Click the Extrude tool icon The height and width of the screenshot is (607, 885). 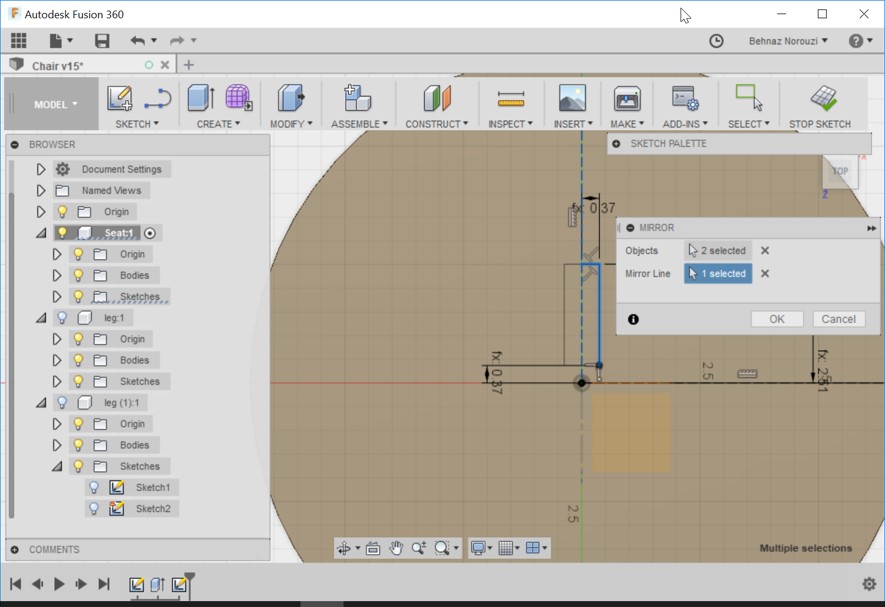[x=201, y=98]
